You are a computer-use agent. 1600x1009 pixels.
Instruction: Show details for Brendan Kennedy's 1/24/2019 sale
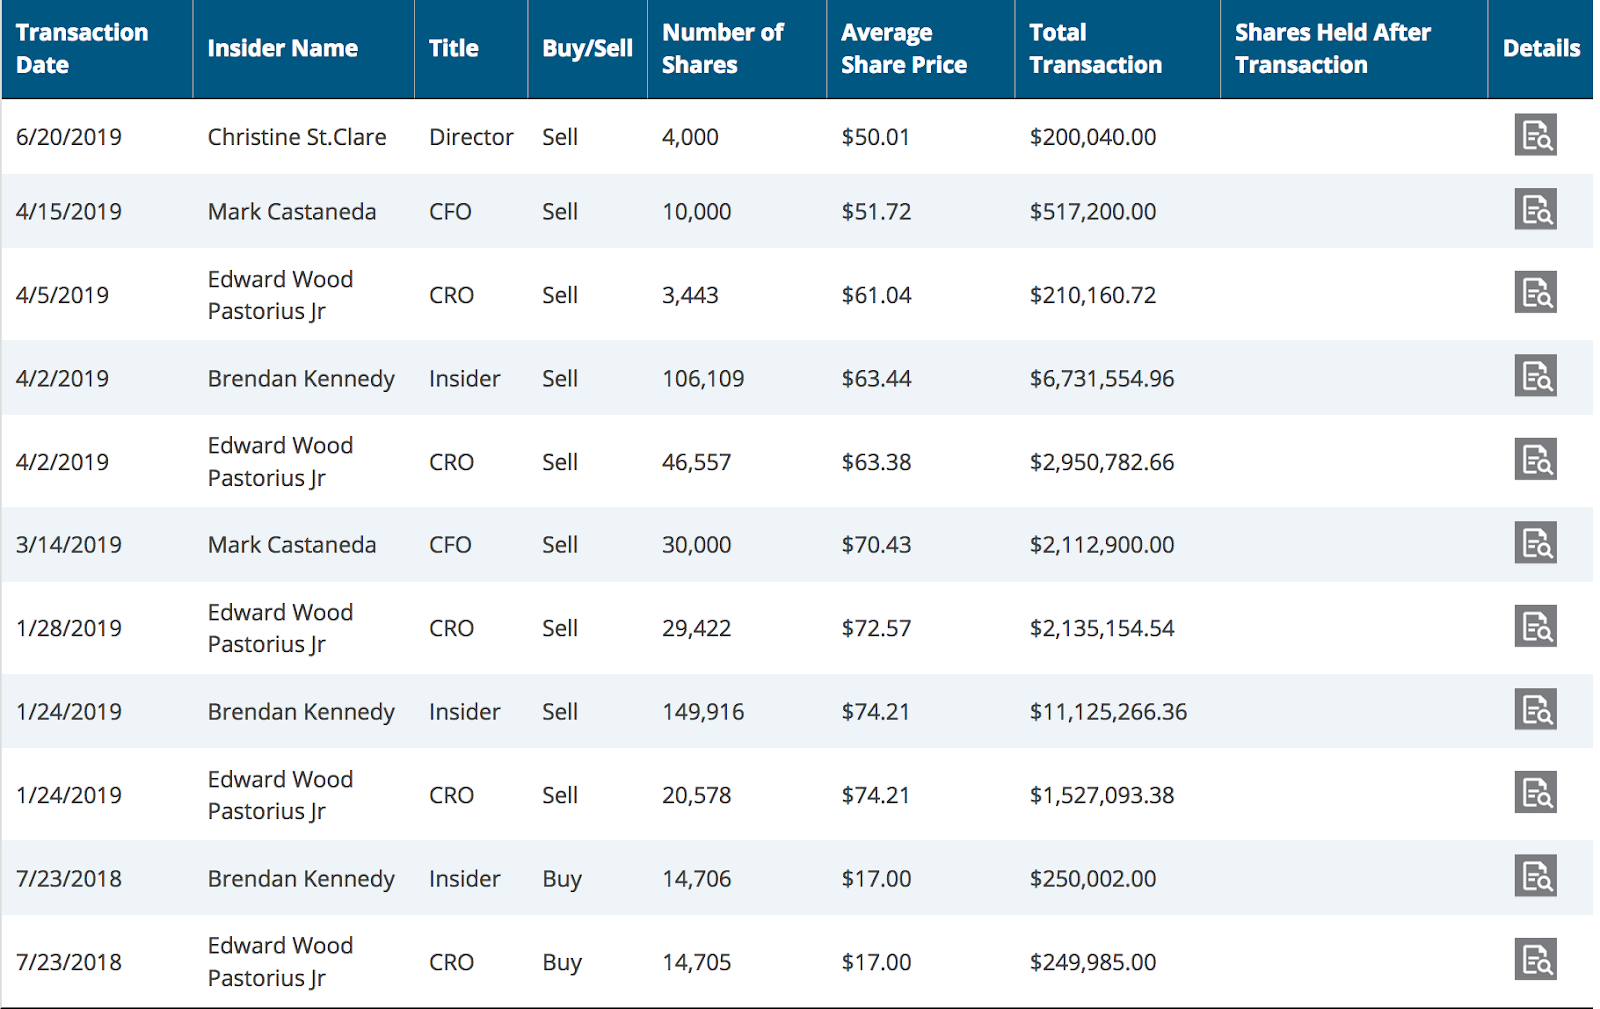(x=1535, y=710)
